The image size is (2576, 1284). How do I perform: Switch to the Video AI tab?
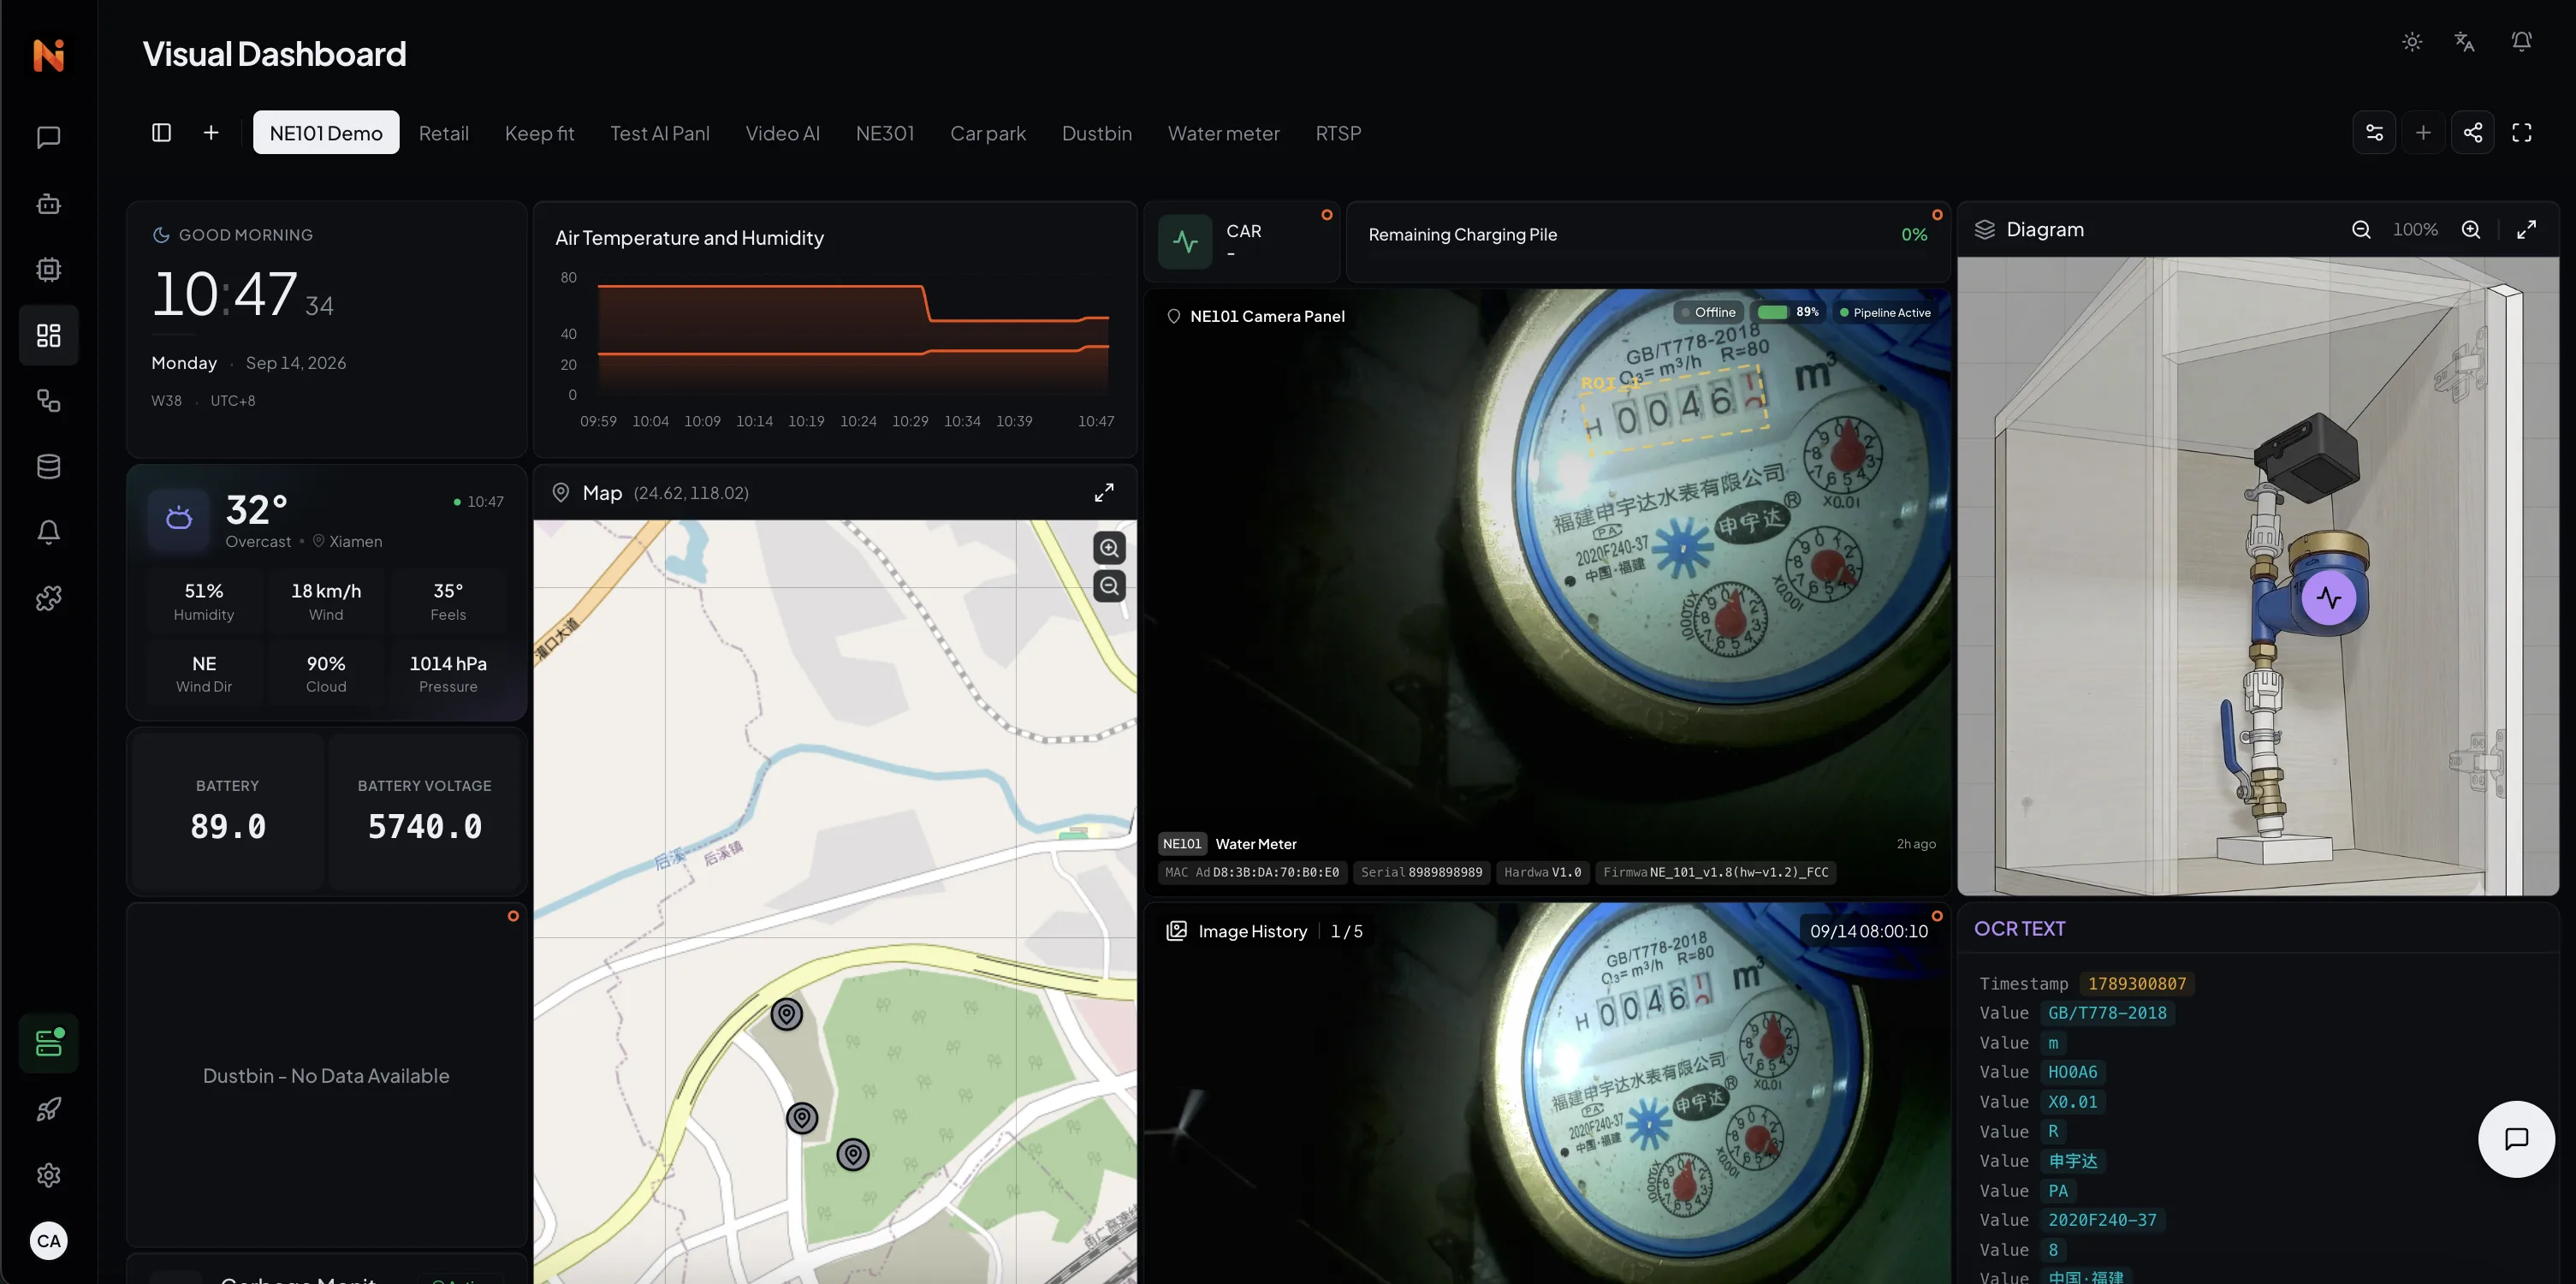click(x=782, y=132)
